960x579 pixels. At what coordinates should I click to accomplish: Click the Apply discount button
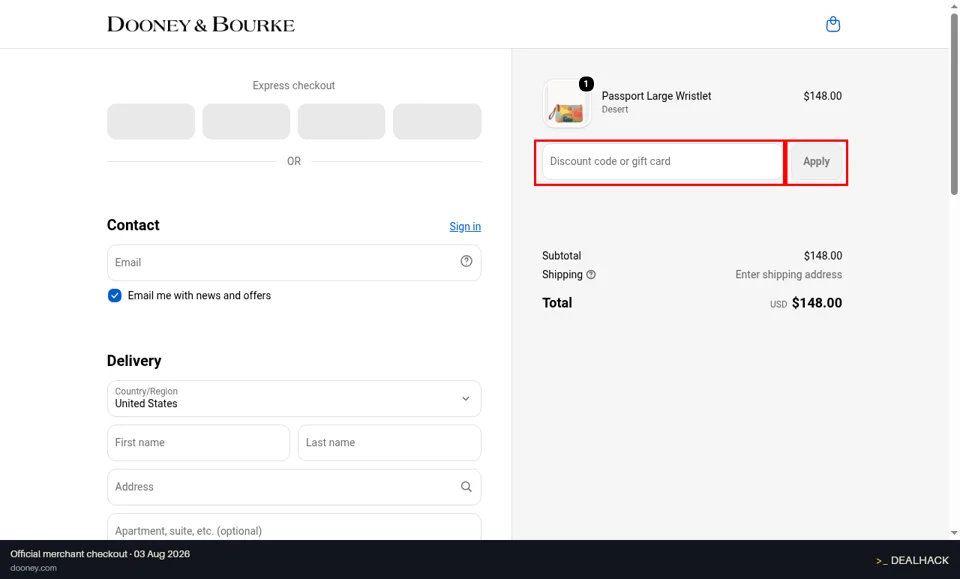[816, 162]
